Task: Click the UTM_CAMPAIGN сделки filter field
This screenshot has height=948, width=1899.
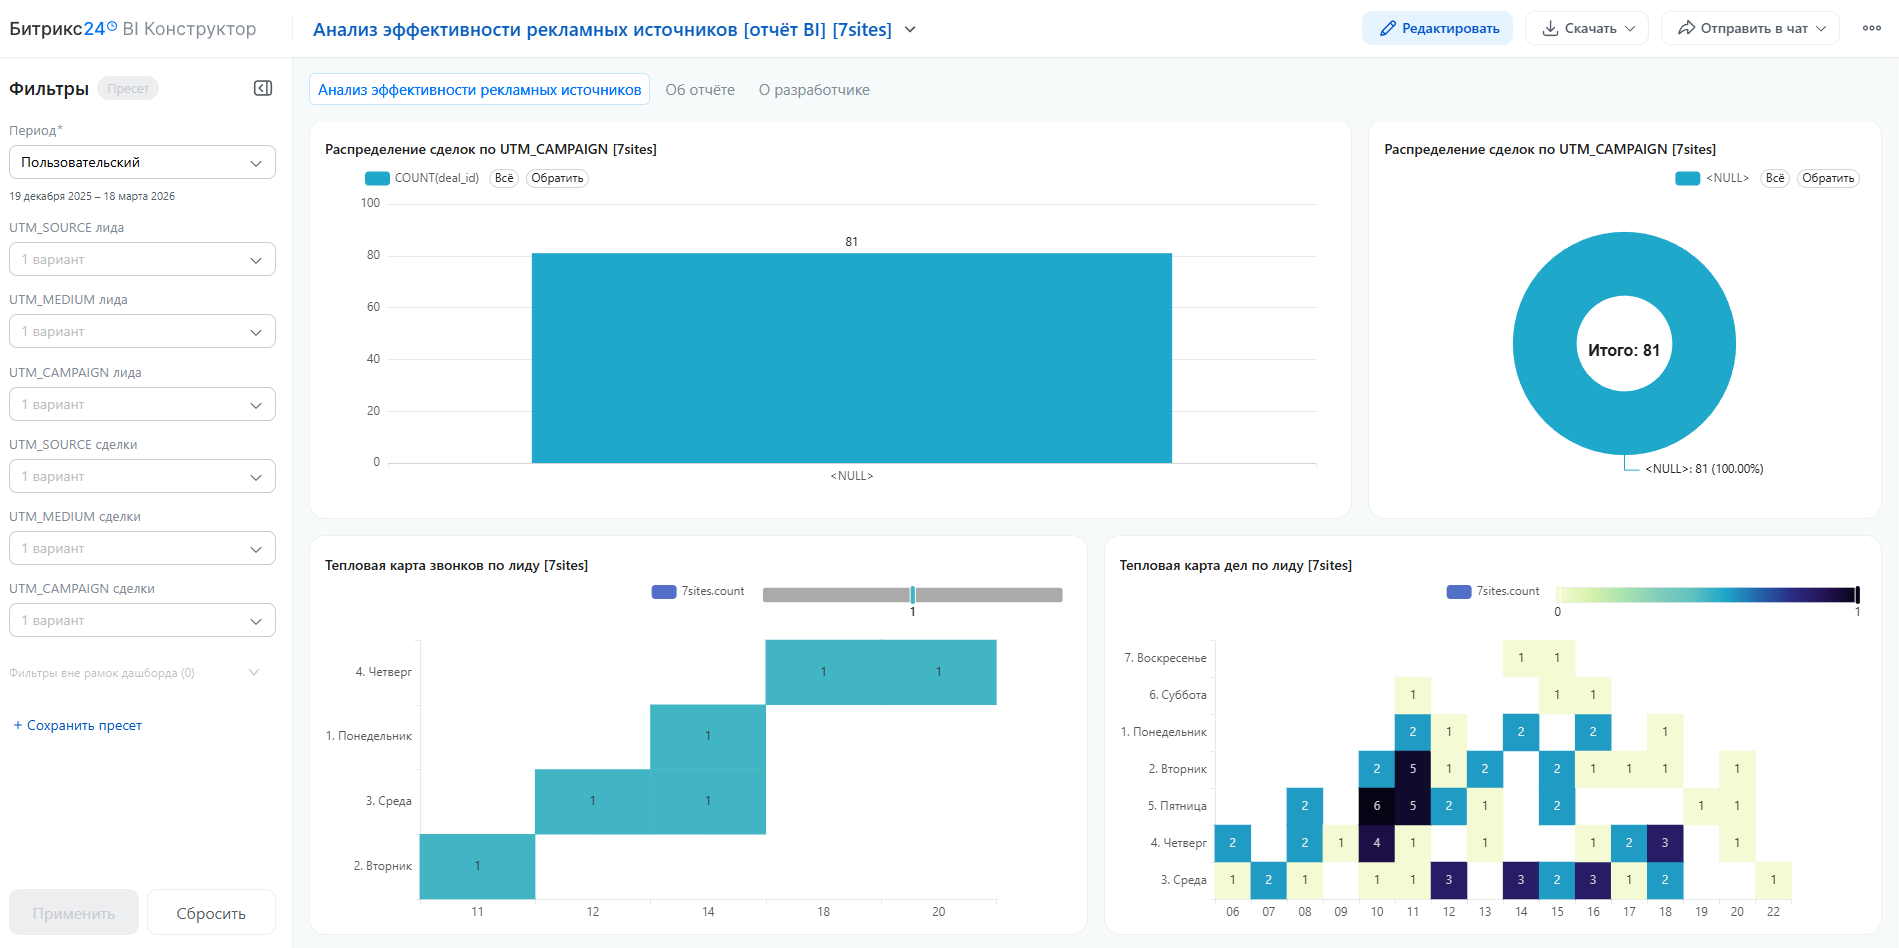Action: coord(142,620)
